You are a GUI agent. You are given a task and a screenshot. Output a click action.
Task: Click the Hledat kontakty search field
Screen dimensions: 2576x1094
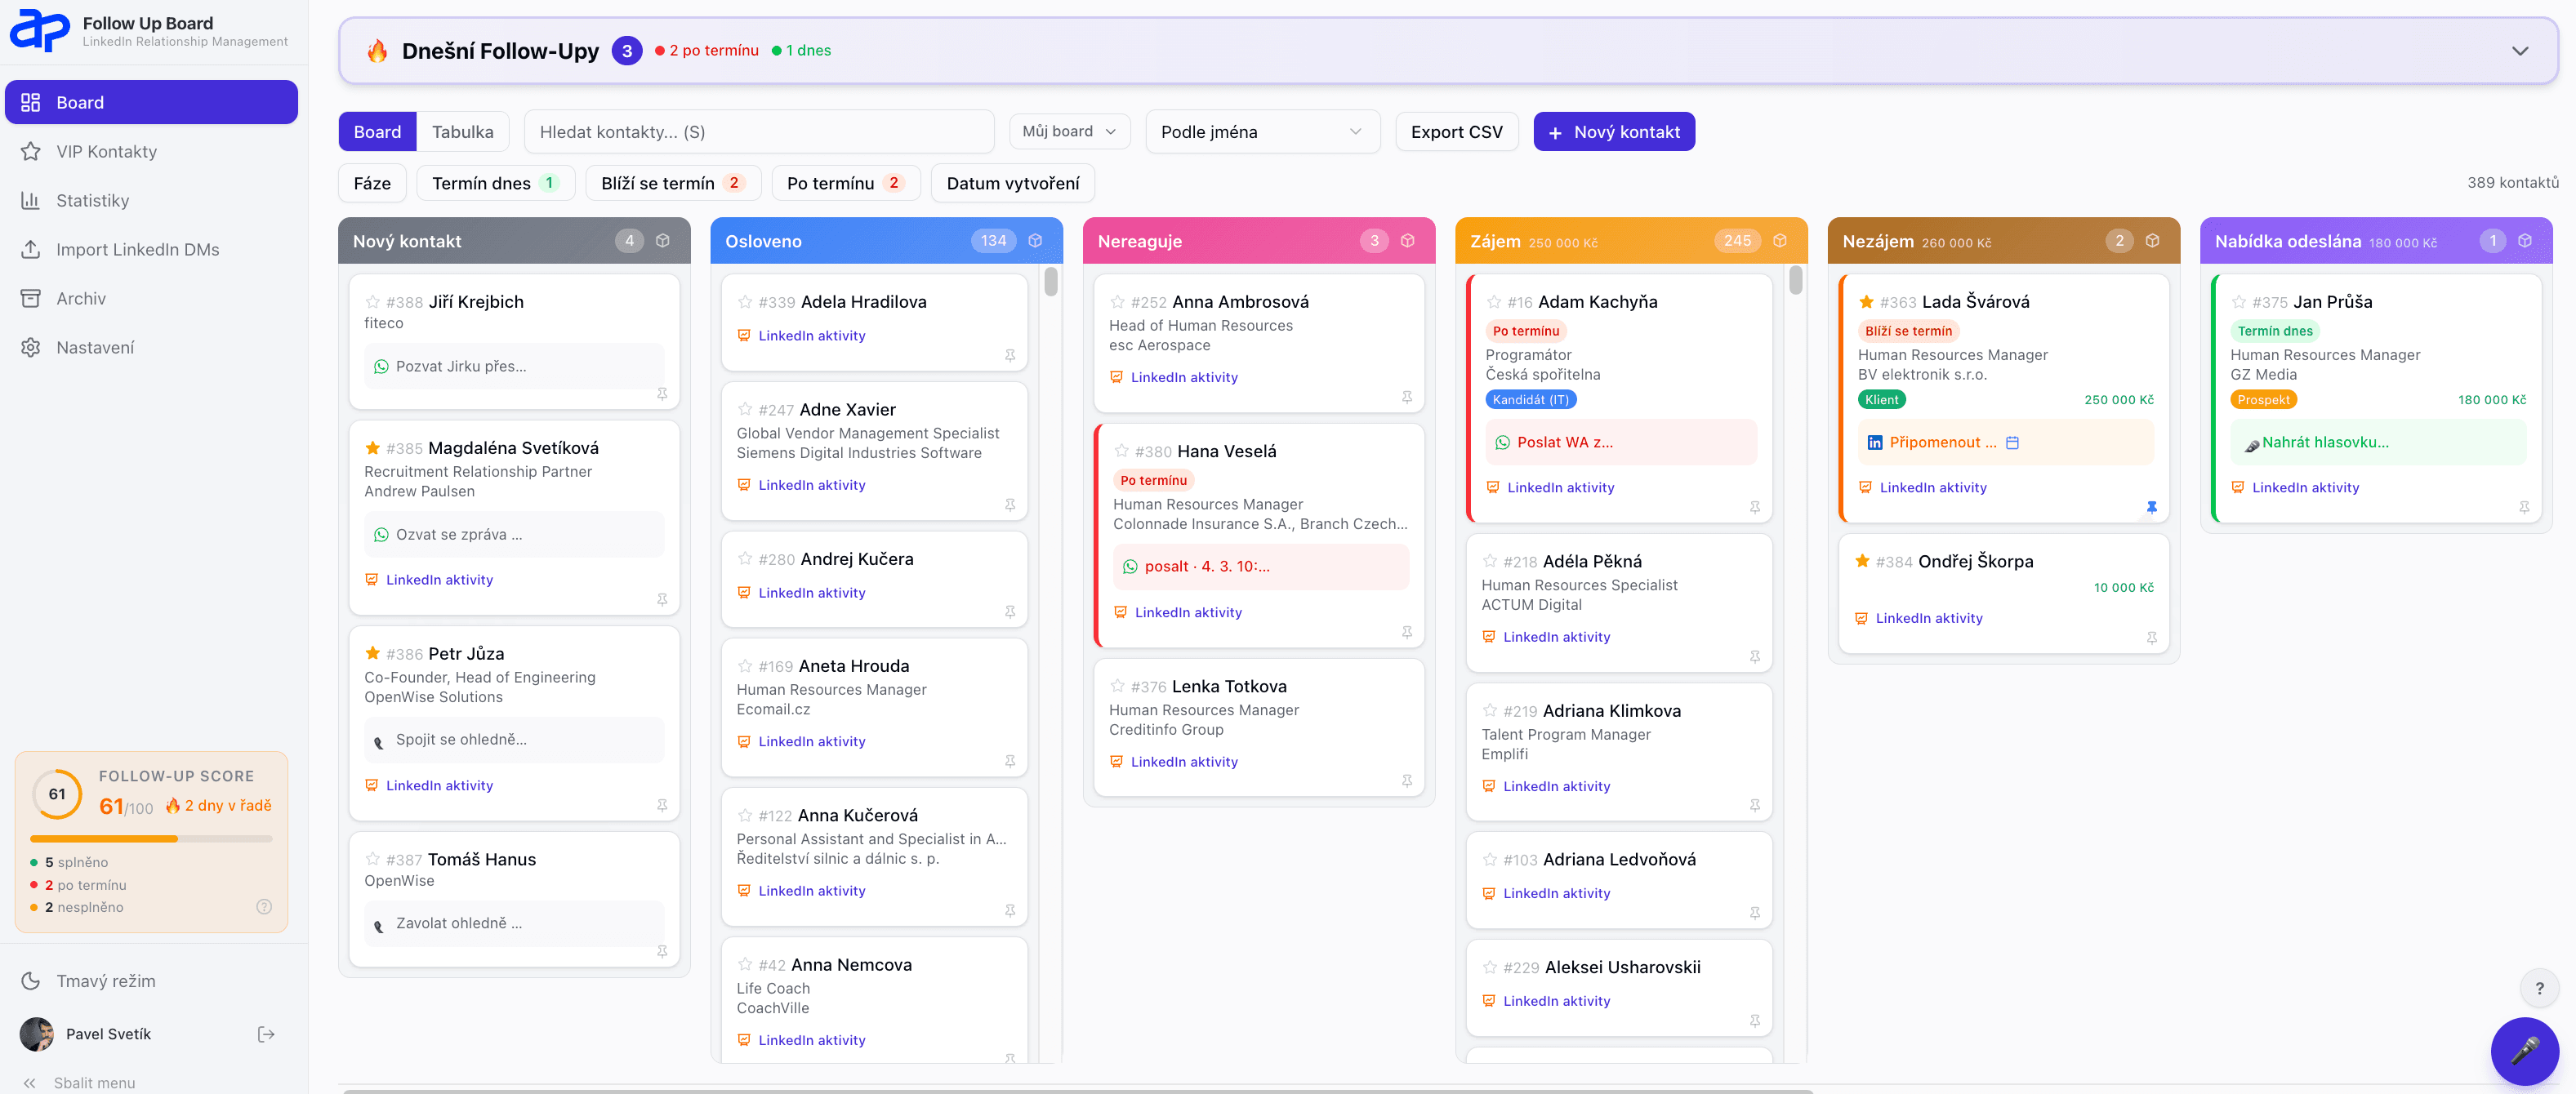pyautogui.click(x=758, y=132)
